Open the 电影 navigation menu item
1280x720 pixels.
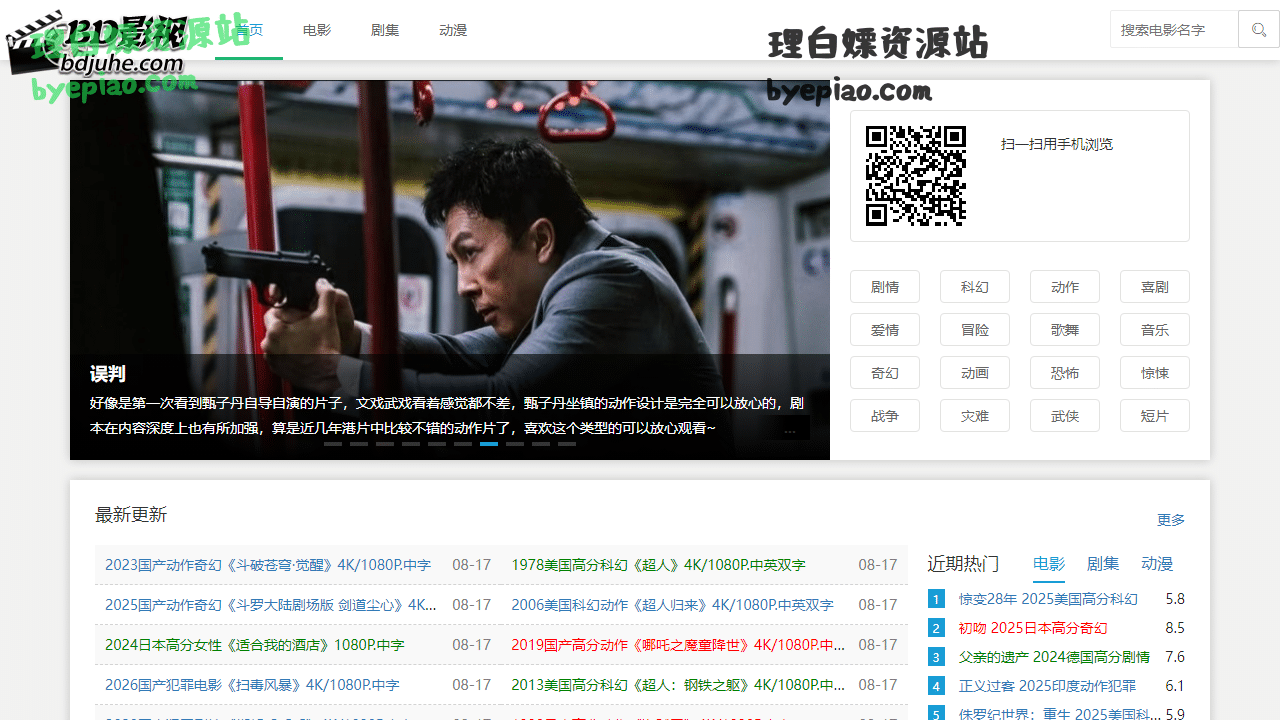tap(317, 30)
